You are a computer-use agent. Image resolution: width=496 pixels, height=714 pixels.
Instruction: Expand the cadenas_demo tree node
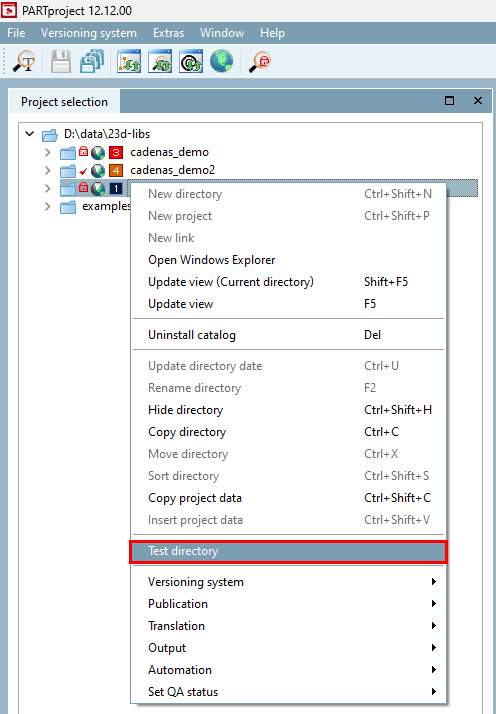[47, 153]
